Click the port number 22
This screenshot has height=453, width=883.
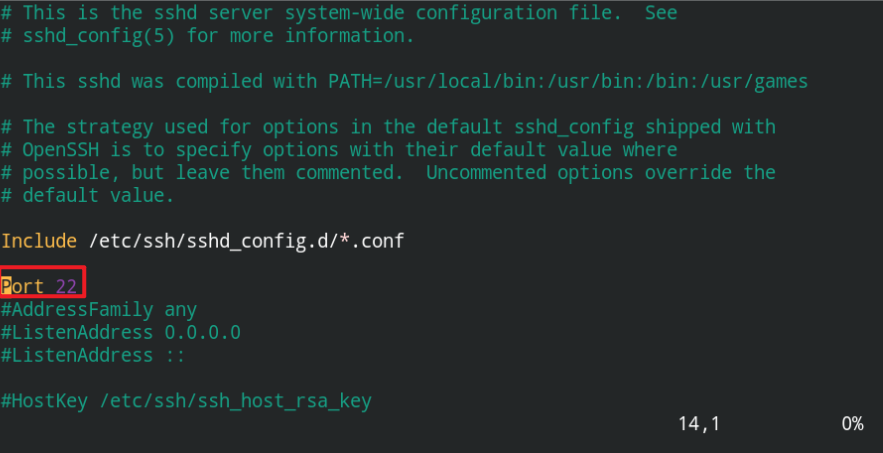pos(66,286)
